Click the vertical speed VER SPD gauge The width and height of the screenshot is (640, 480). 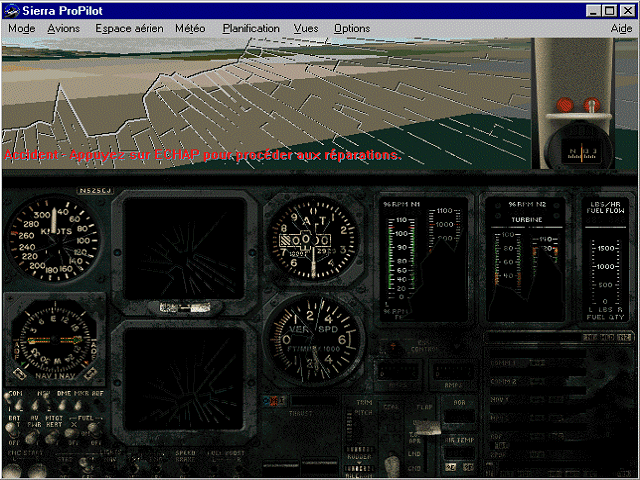(x=313, y=340)
